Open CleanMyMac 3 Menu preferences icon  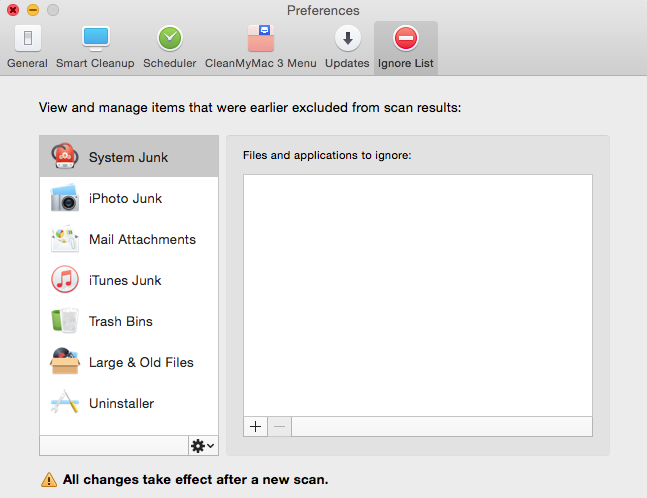point(261,38)
